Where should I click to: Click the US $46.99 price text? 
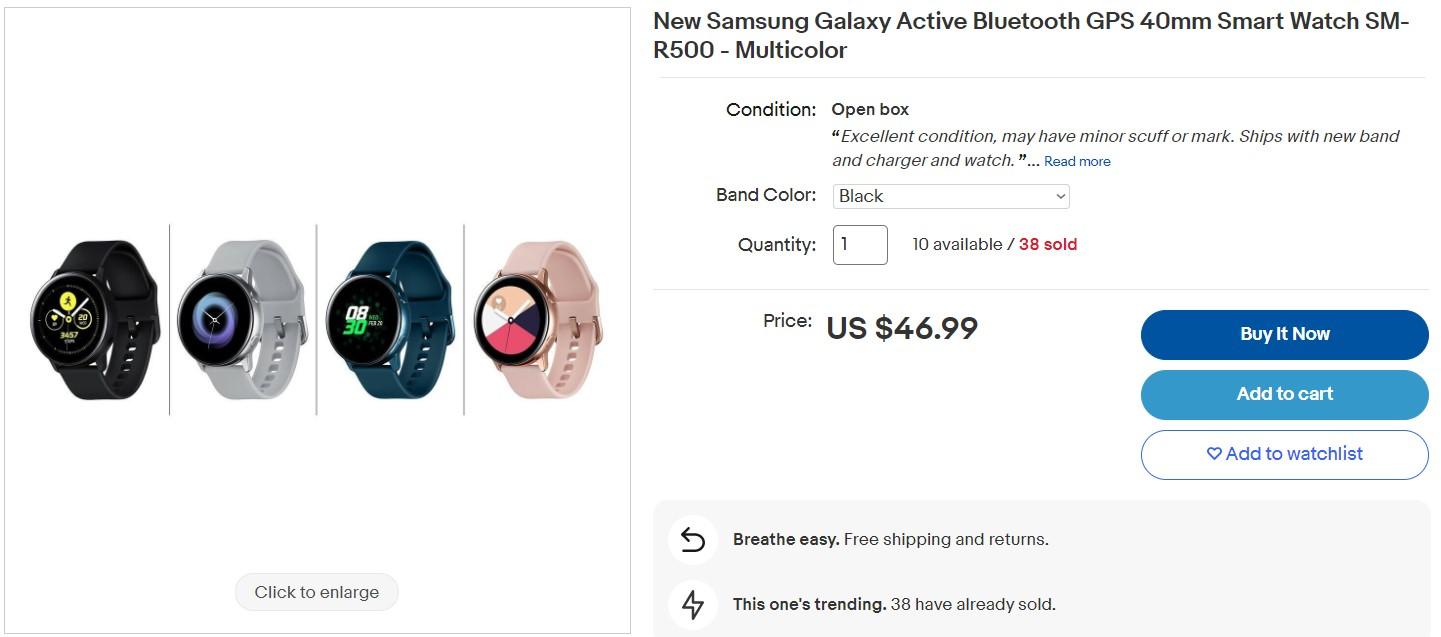[901, 328]
